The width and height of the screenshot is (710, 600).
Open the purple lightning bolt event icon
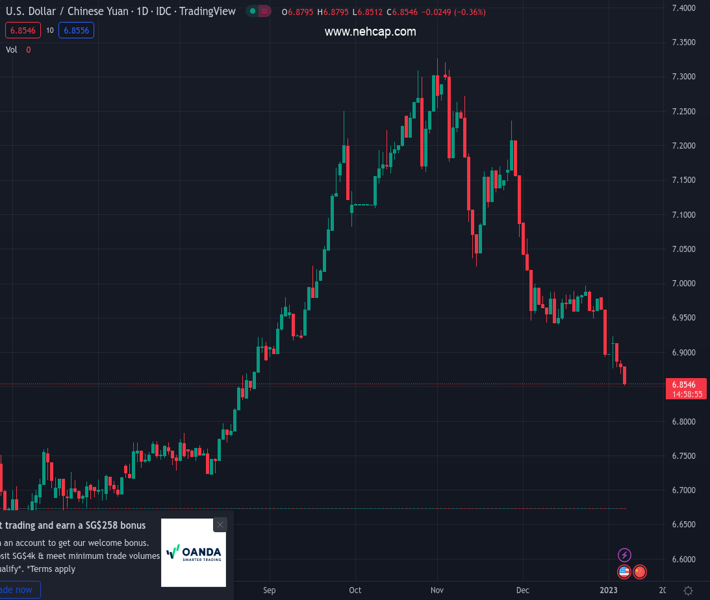pos(624,555)
